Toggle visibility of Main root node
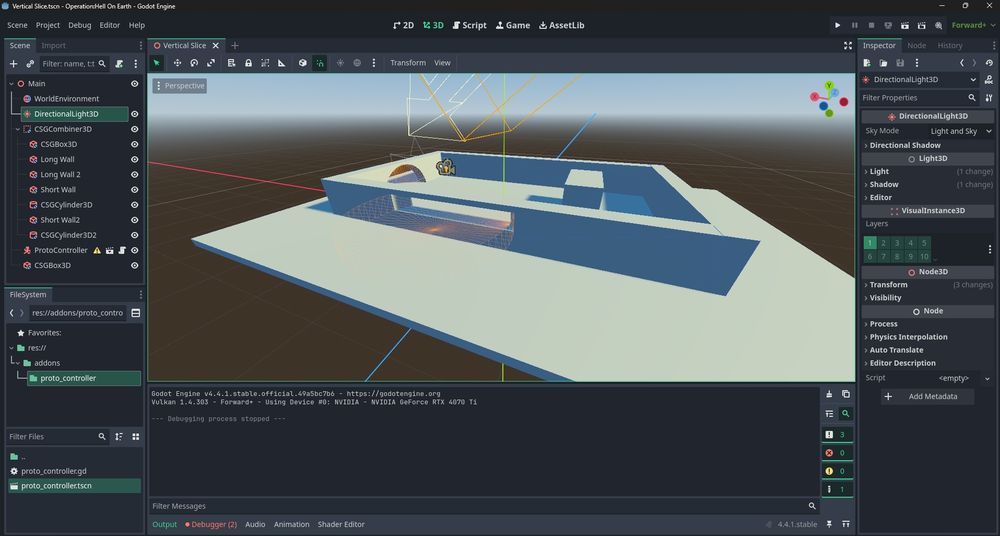 pyautogui.click(x=135, y=84)
